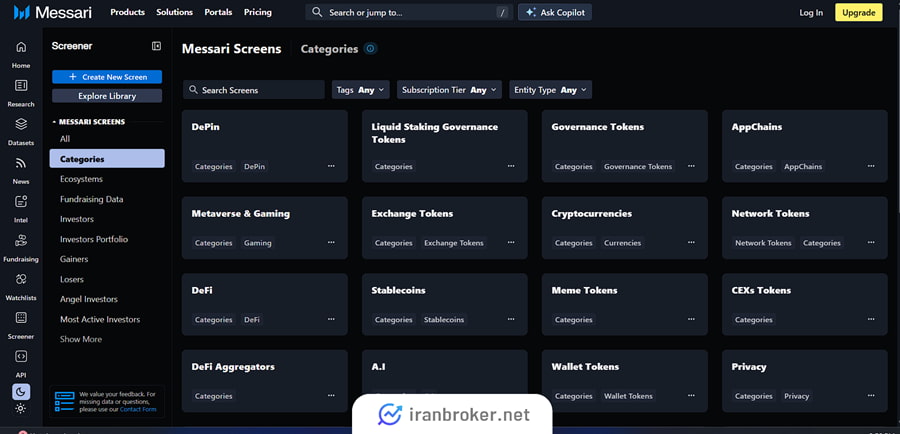This screenshot has height=434, width=900.
Task: Click Ask Copilot button
Action: click(x=554, y=12)
